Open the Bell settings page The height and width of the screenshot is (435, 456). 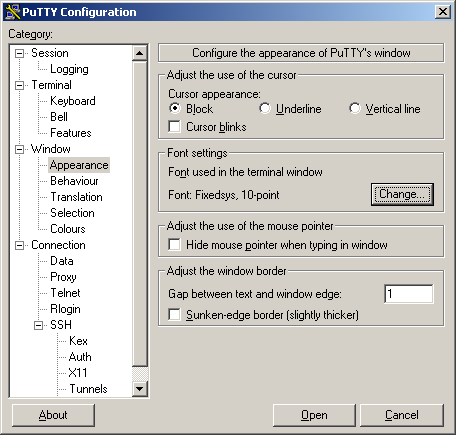coord(59,117)
